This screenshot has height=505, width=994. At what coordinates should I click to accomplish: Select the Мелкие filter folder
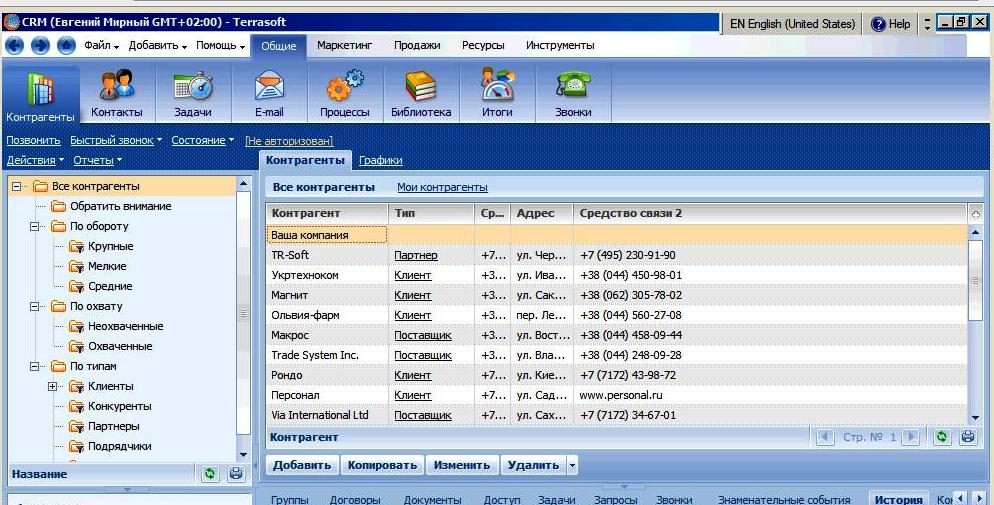coord(98,266)
